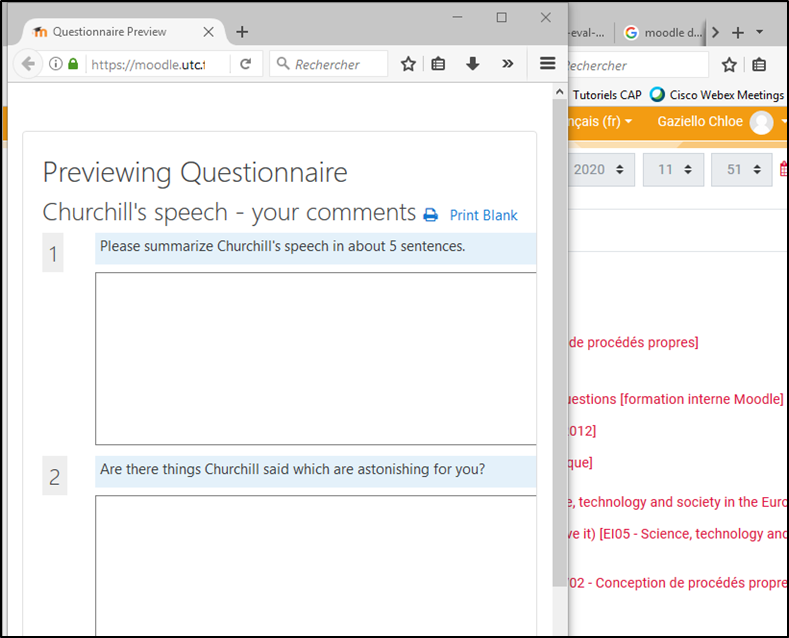Open the site information icon beside the URL
Viewport: 789px width, 638px height.
[x=56, y=64]
